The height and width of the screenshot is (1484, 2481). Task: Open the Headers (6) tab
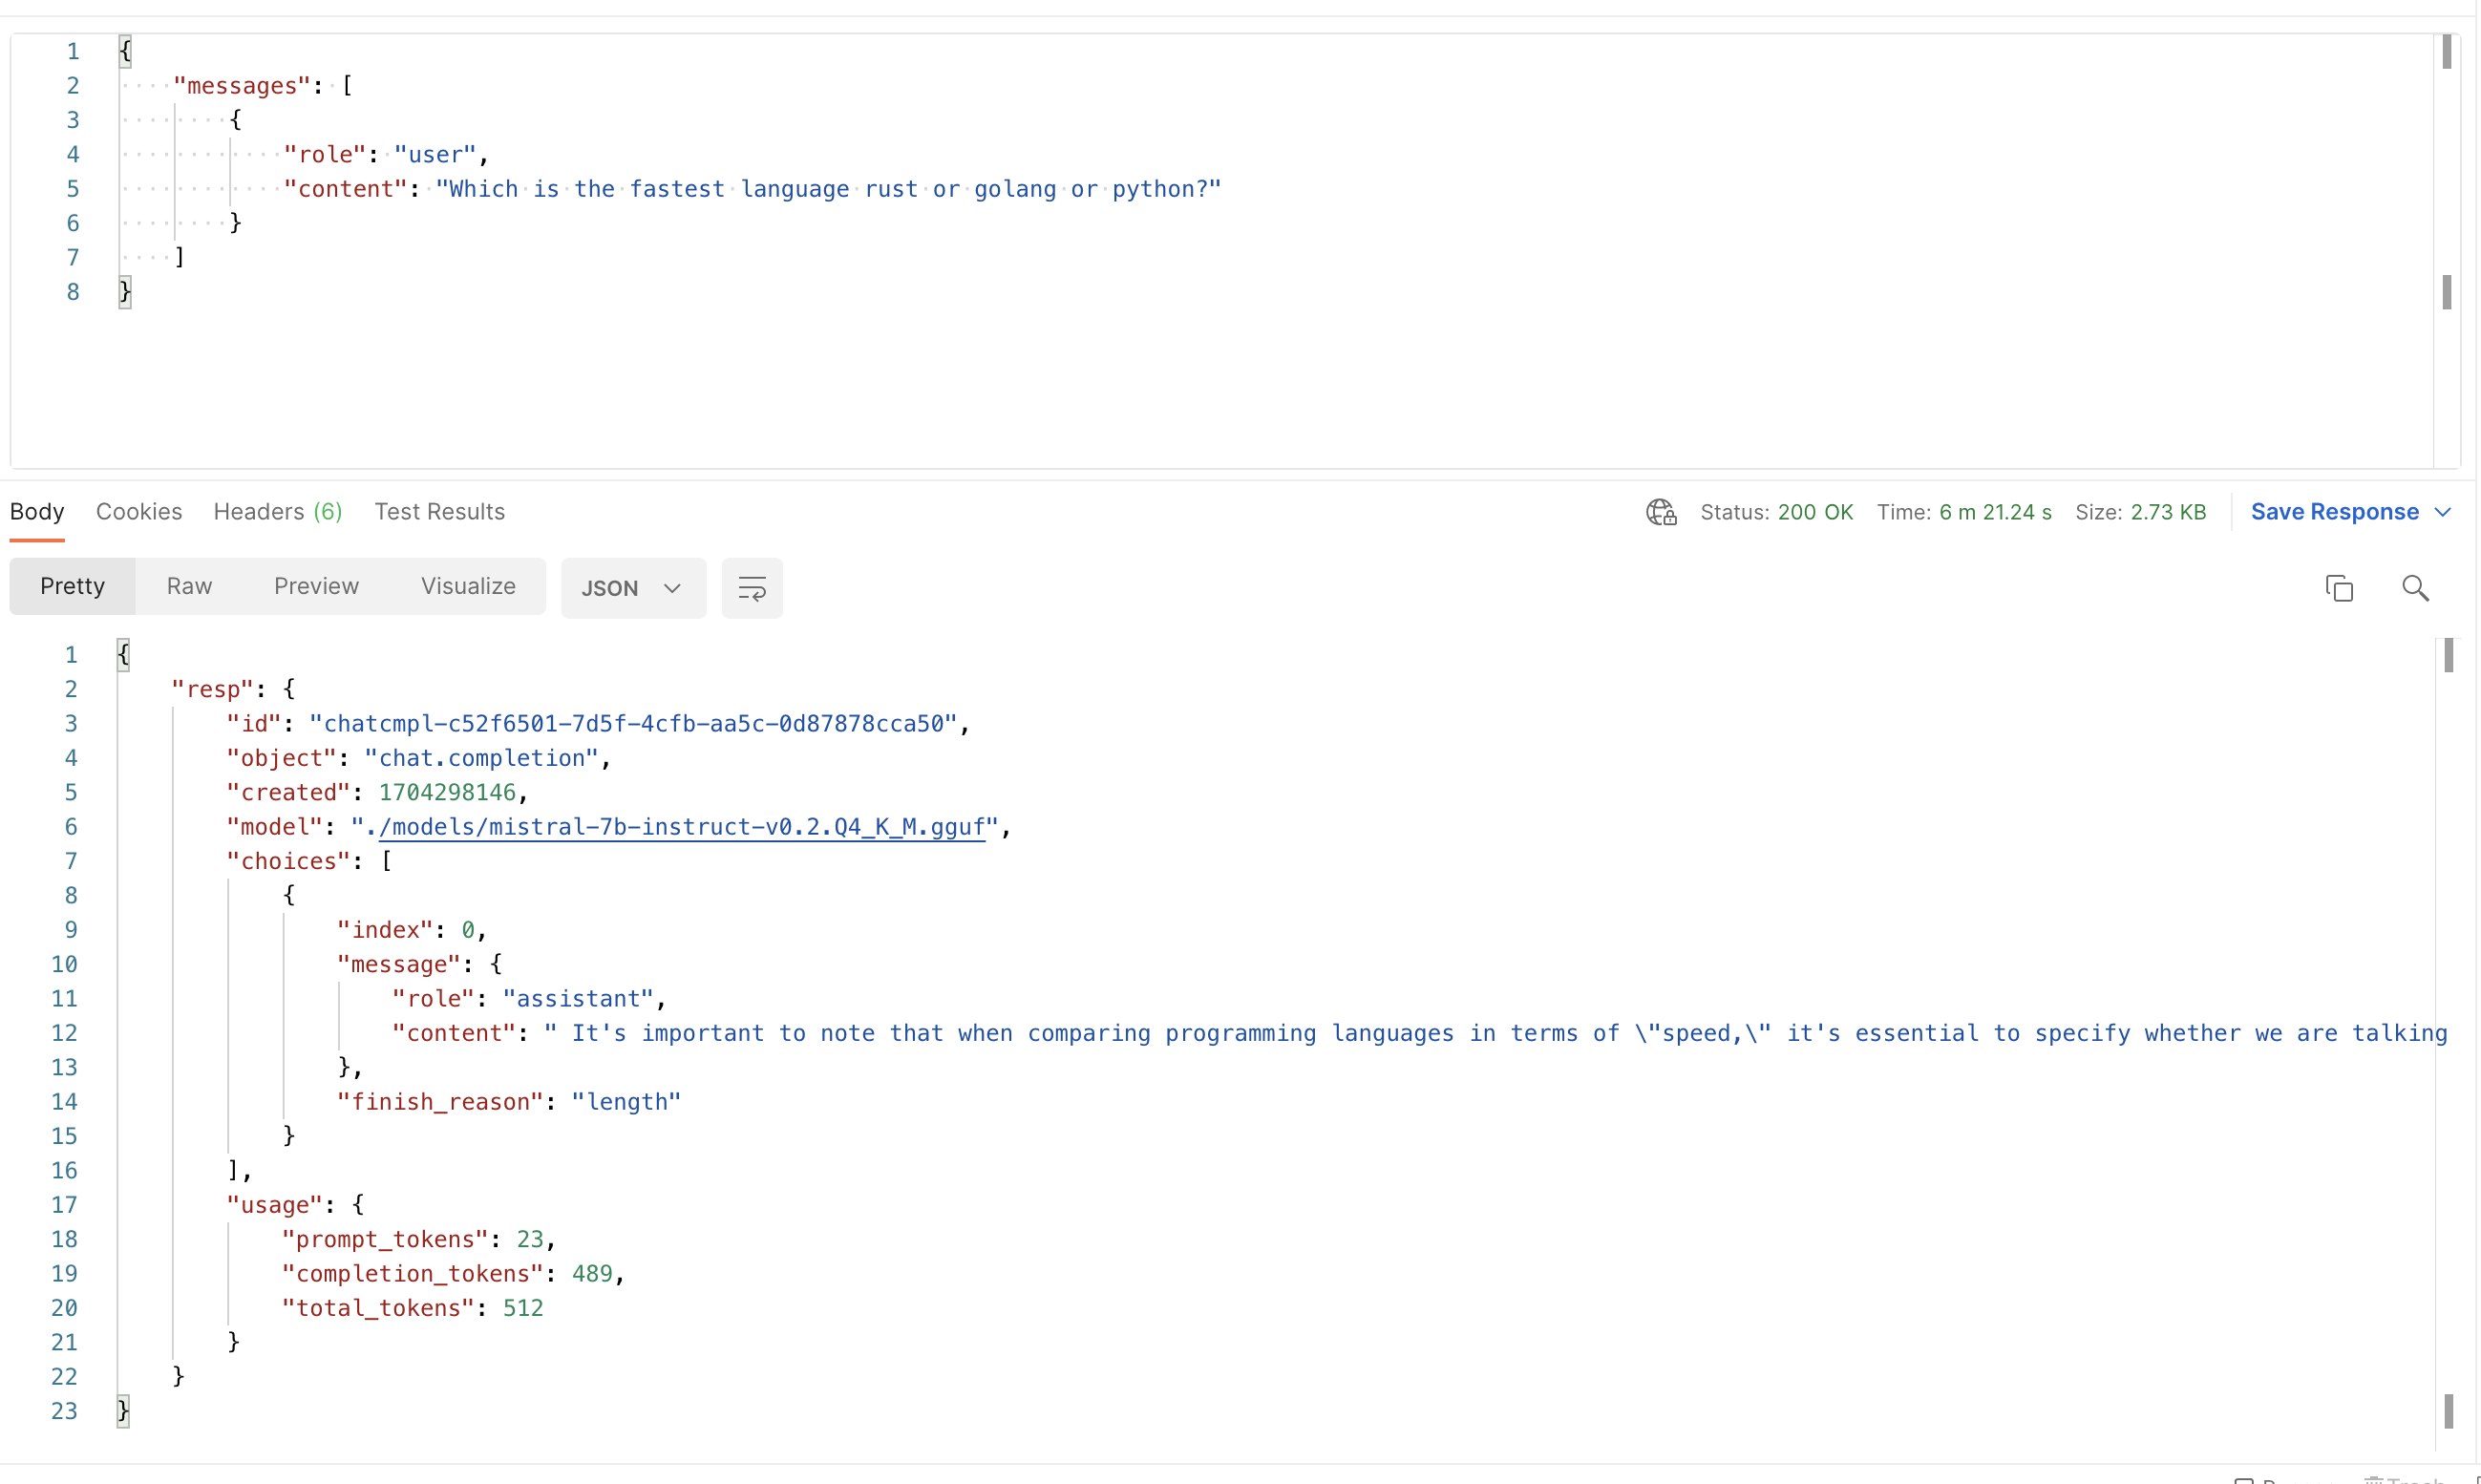click(278, 512)
